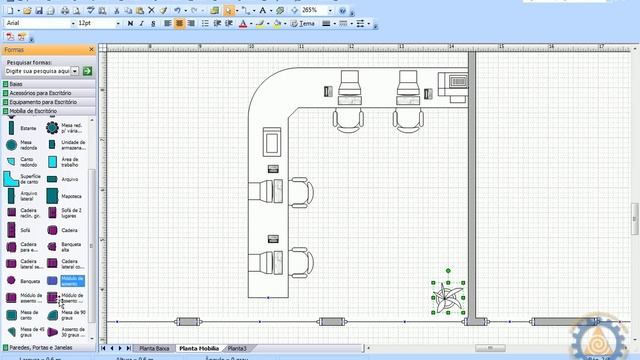
Task: Redo the last undone action
Action: coord(194,11)
